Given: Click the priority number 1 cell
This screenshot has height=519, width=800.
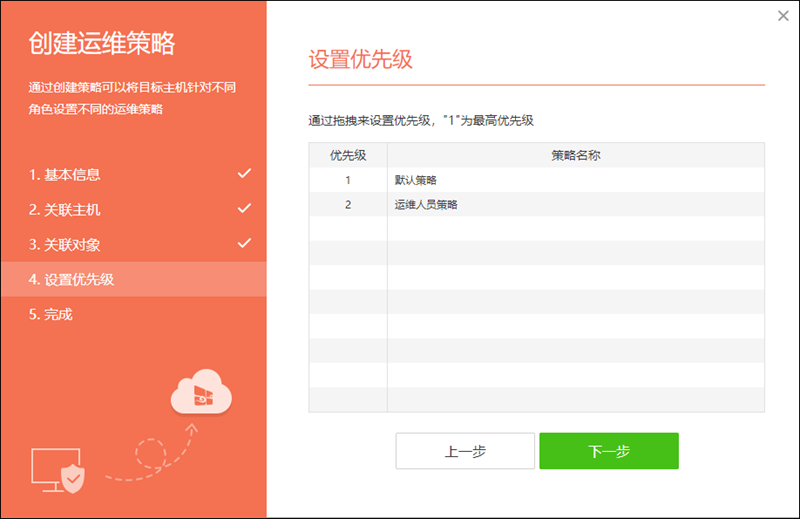Looking at the screenshot, I should [x=348, y=180].
